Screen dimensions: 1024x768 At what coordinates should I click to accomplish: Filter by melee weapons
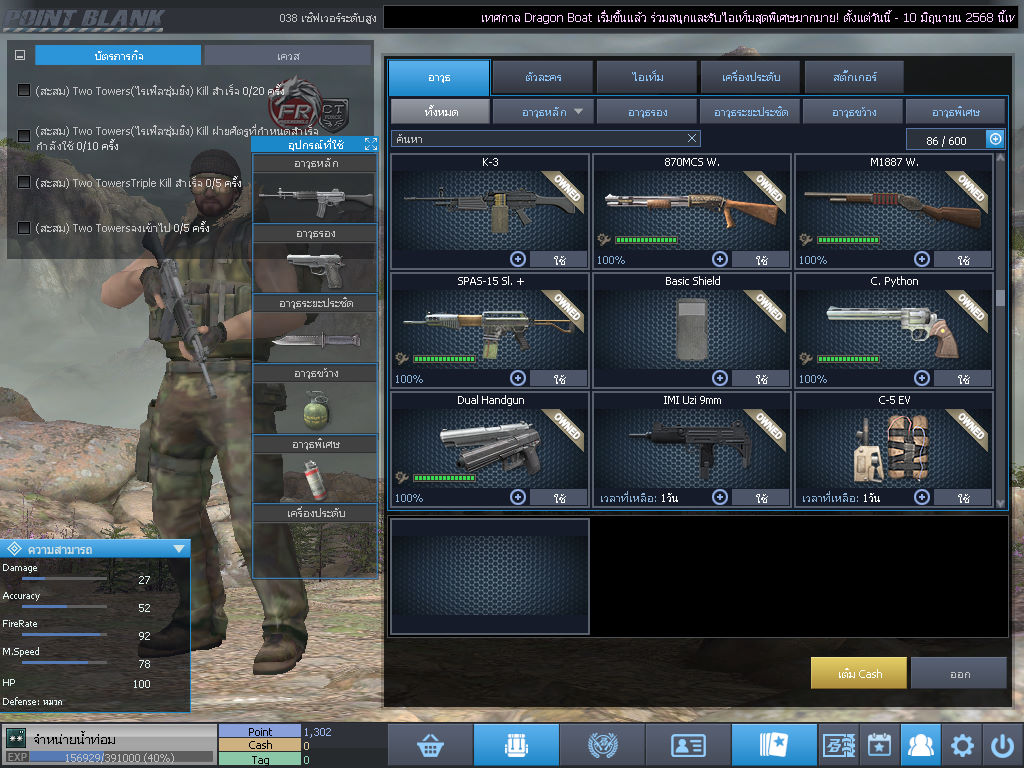[751, 112]
